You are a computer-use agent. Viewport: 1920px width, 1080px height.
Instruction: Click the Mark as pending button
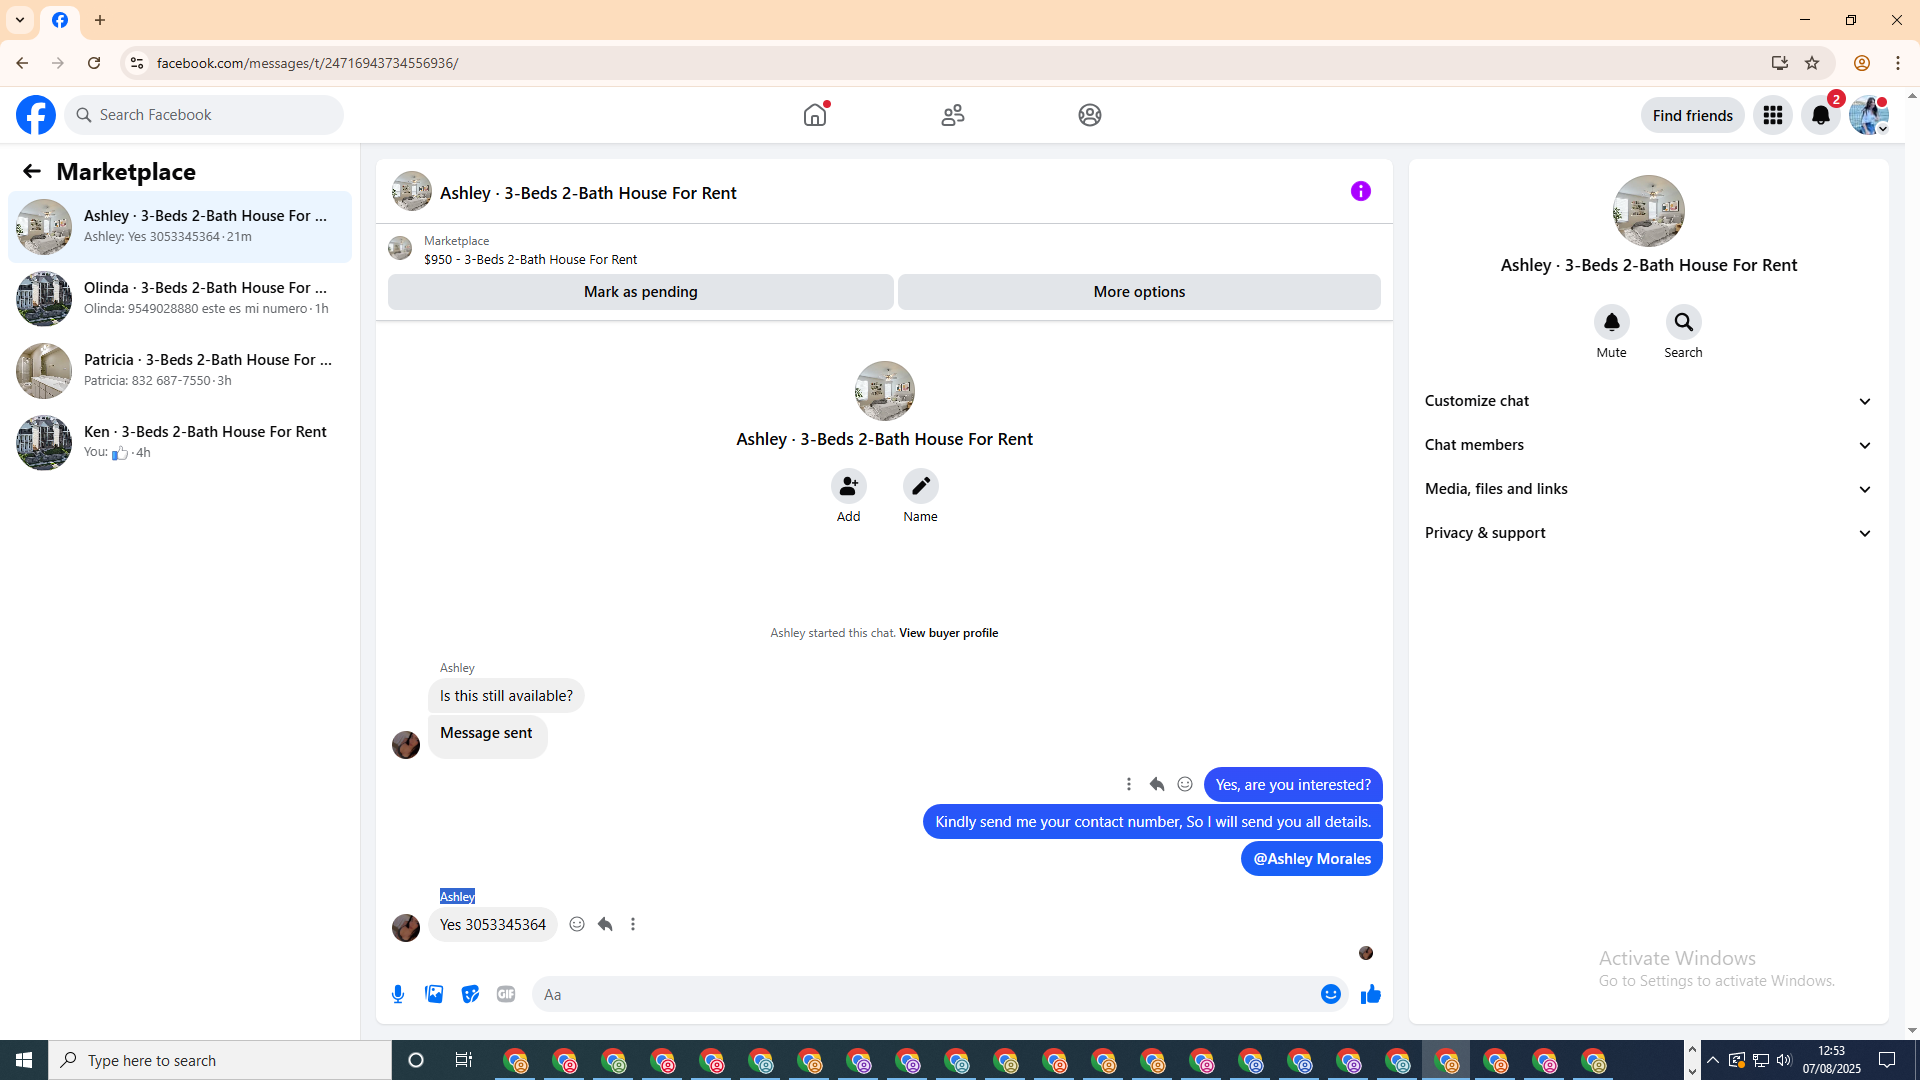coord(640,292)
